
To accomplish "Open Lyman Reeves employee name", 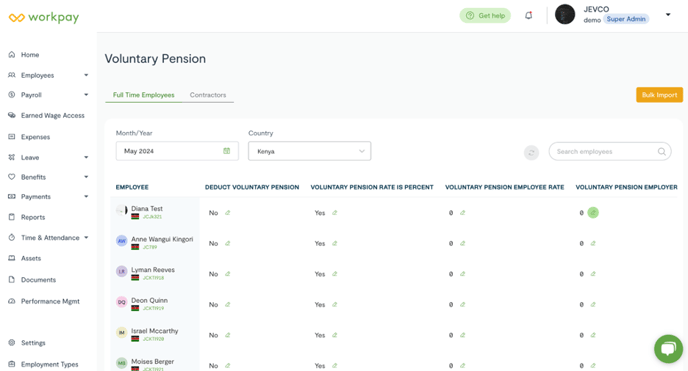I will point(153,270).
